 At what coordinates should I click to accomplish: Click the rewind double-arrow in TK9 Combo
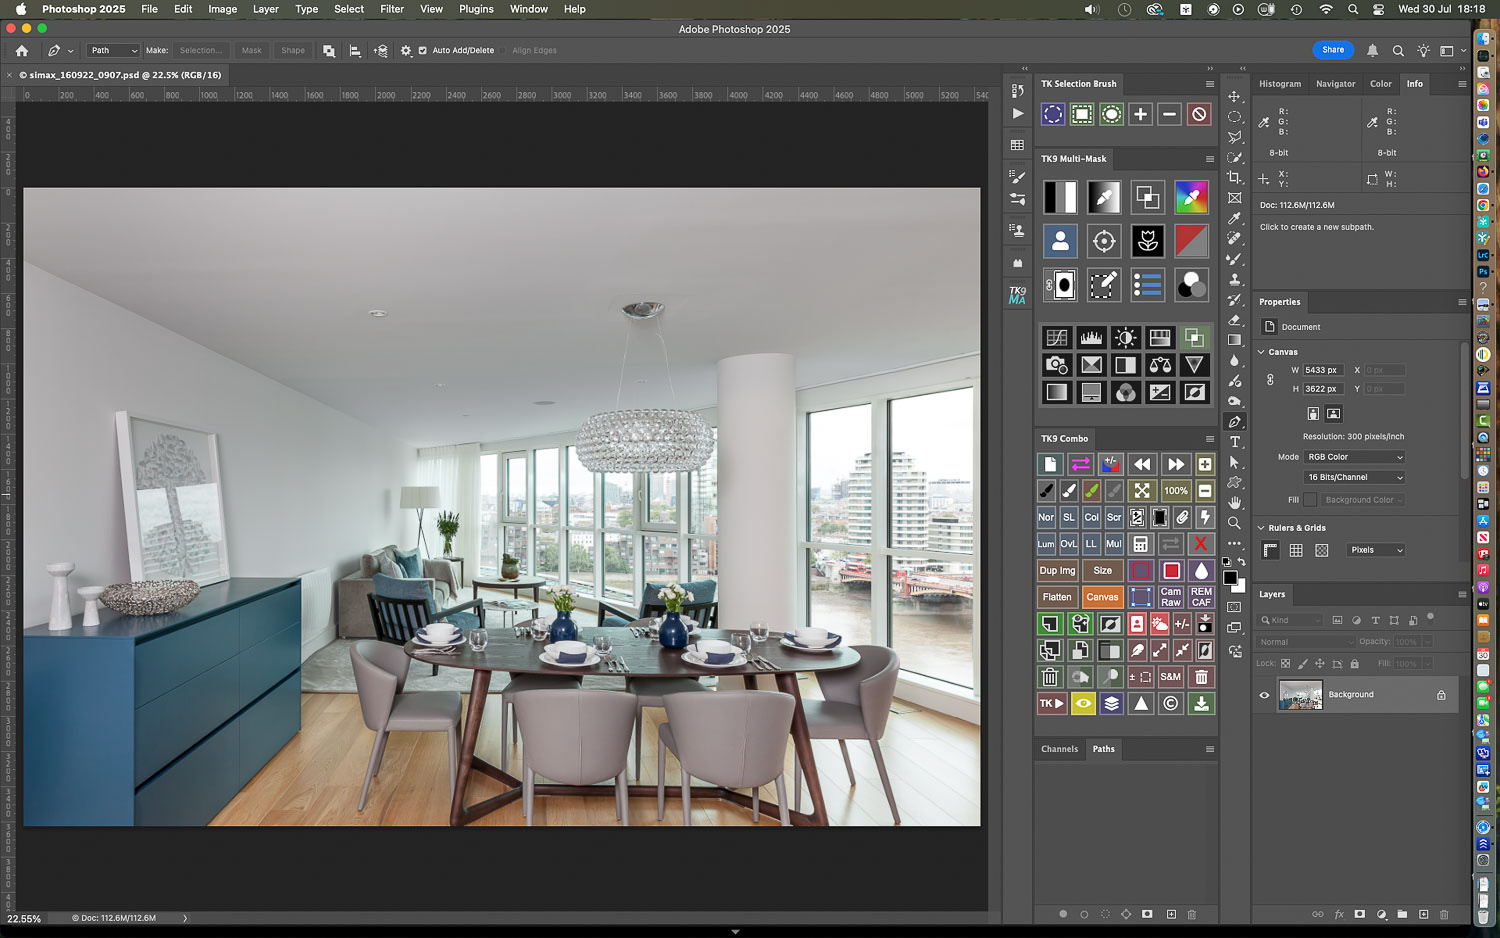pyautogui.click(x=1142, y=464)
